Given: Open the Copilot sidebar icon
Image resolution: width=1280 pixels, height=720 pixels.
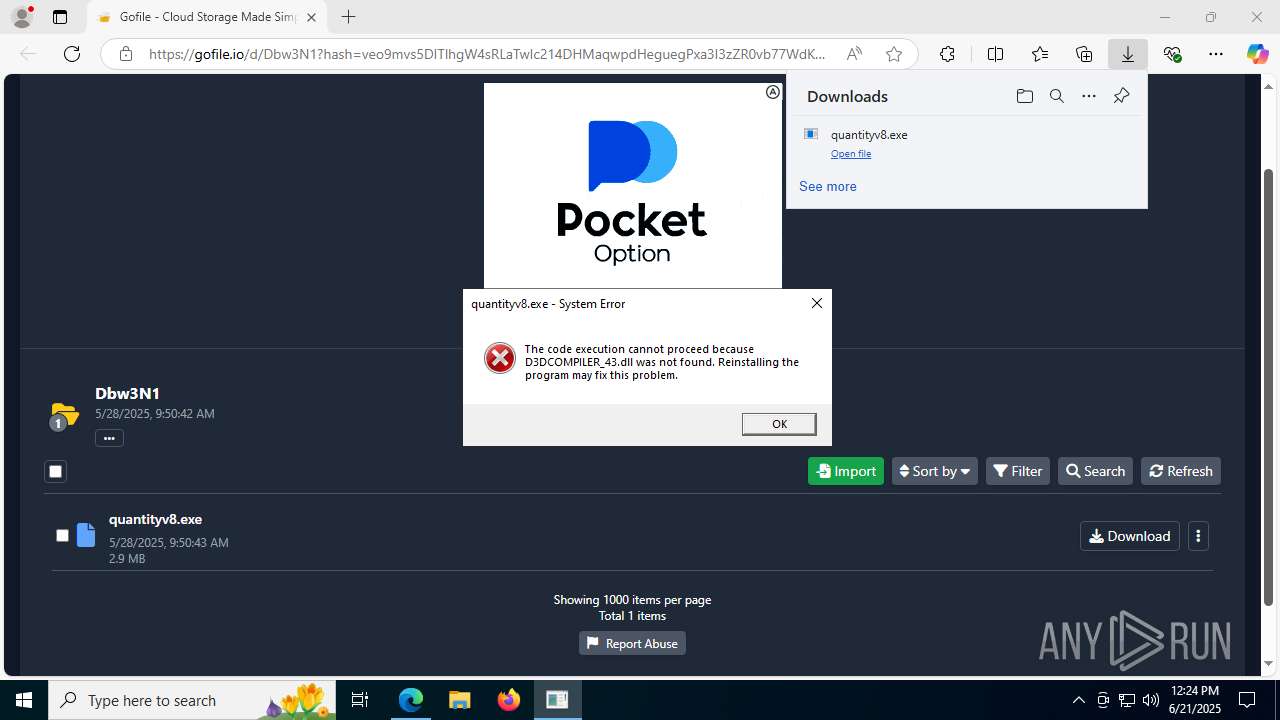Looking at the screenshot, I should pyautogui.click(x=1257, y=54).
